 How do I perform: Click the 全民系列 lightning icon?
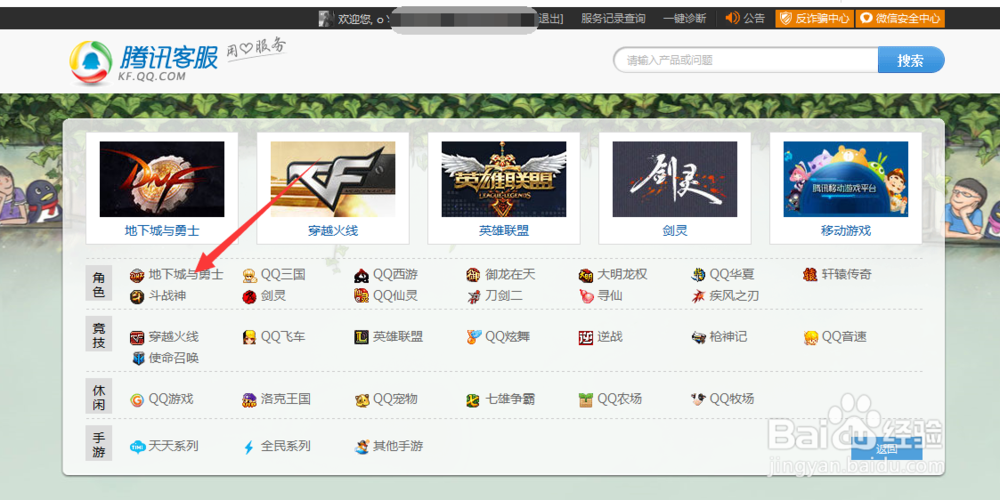[249, 447]
